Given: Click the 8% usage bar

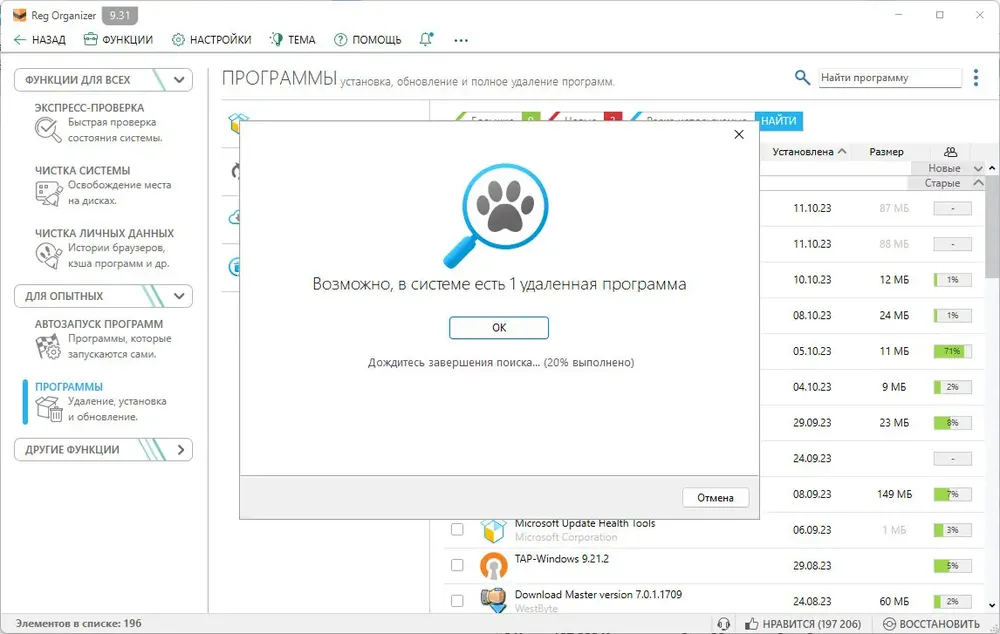Looking at the screenshot, I should click(952, 423).
